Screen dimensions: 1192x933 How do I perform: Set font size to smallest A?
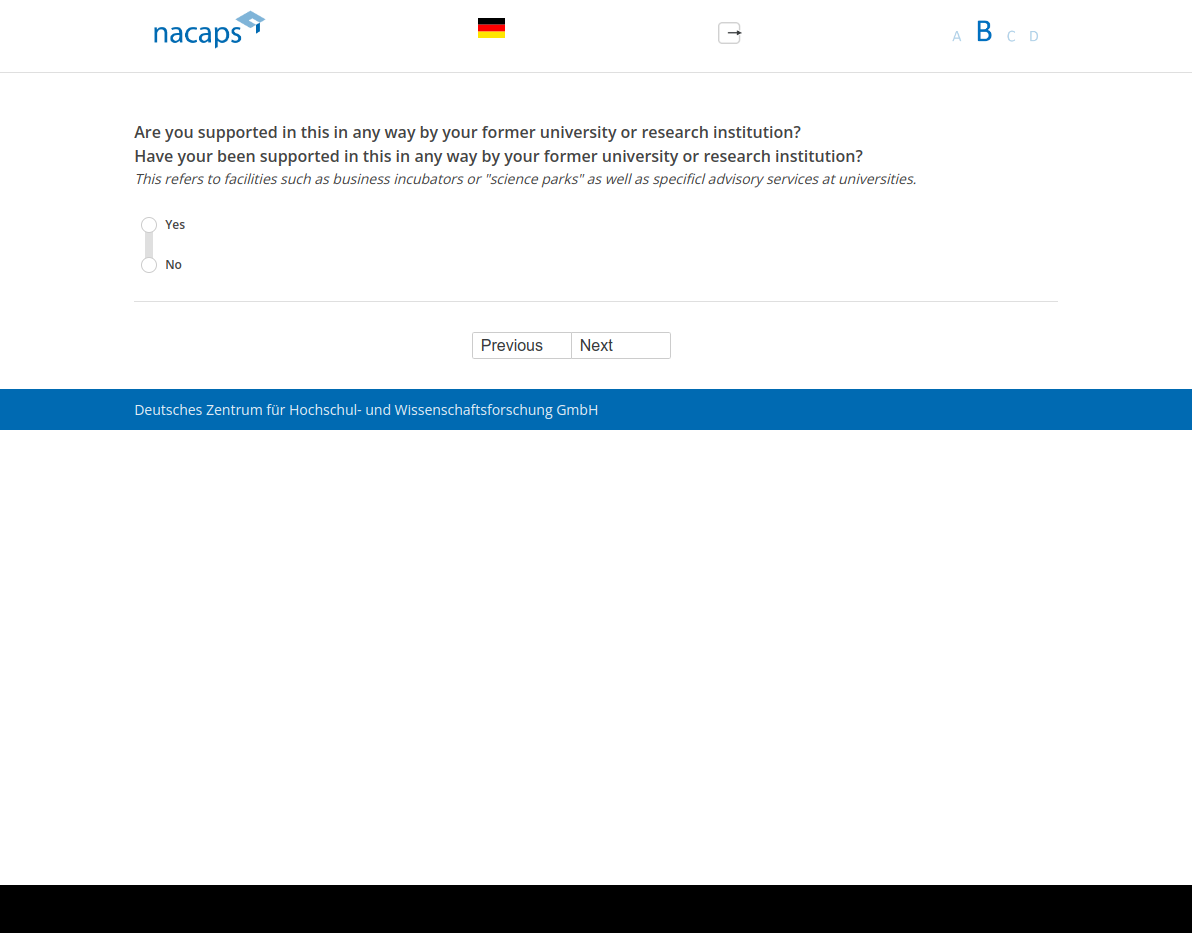956,37
